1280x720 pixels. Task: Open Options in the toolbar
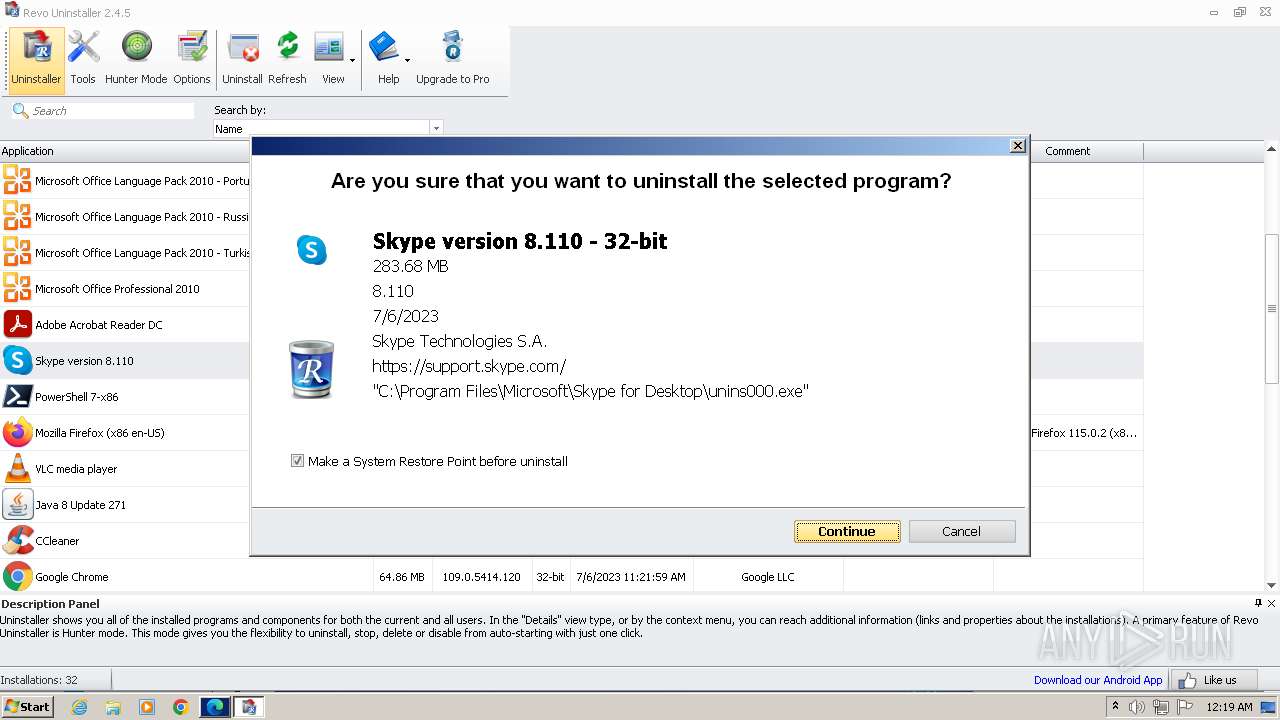pos(191,59)
